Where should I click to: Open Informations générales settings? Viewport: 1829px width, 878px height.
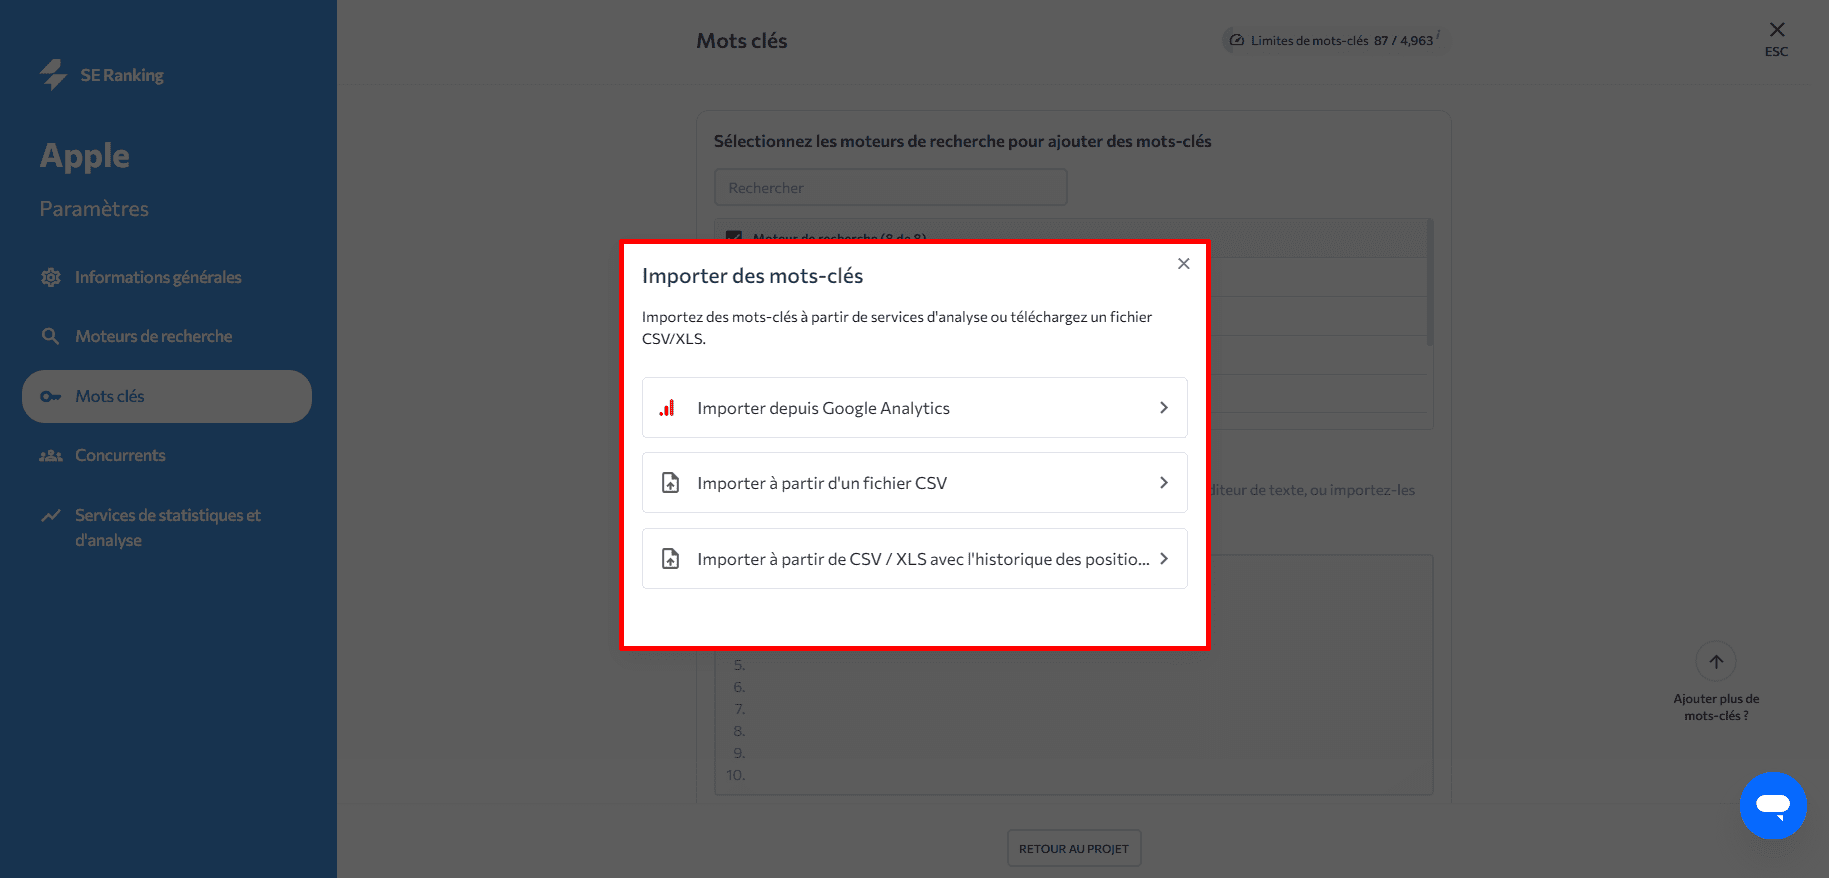(x=158, y=277)
